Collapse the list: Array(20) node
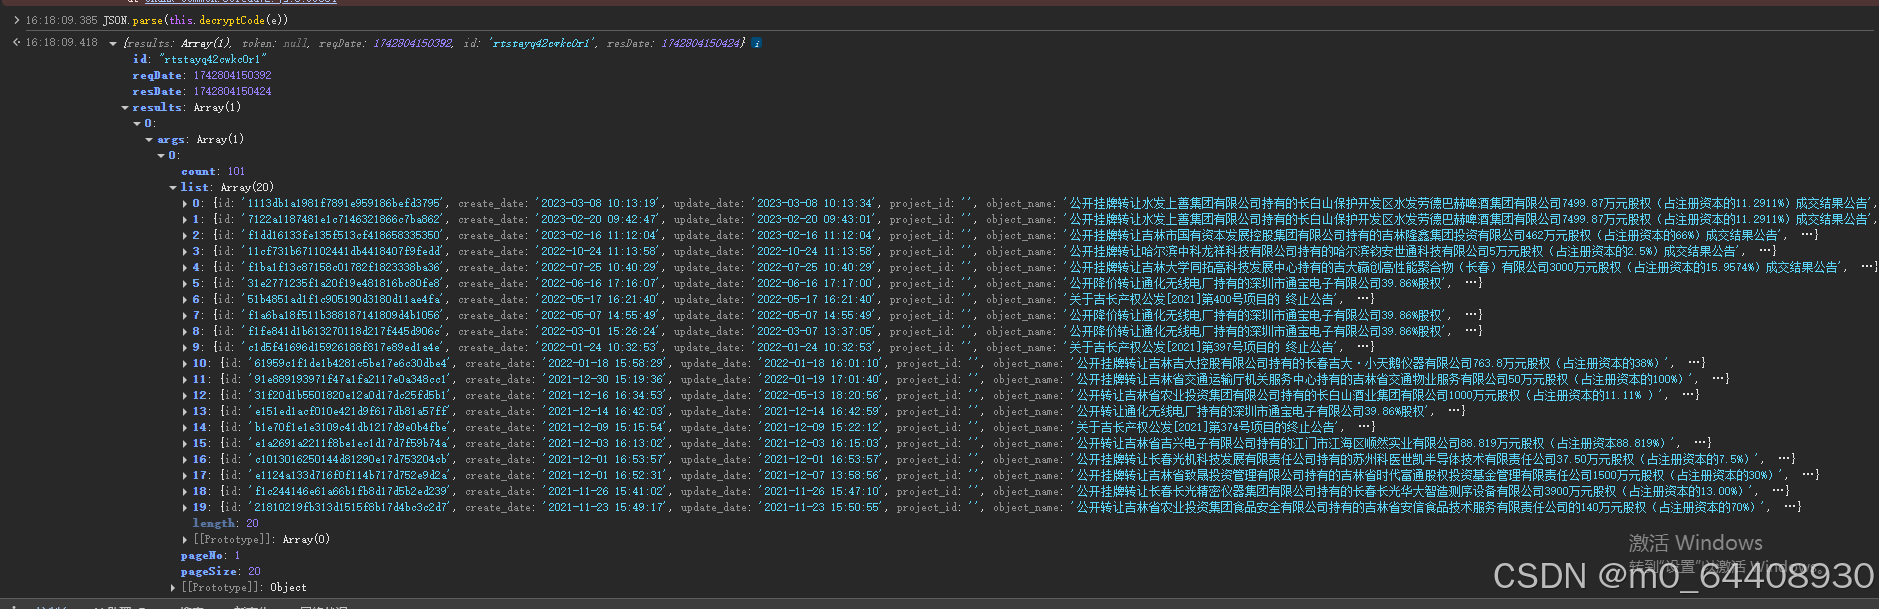Image resolution: width=1879 pixels, height=609 pixels. click(173, 188)
